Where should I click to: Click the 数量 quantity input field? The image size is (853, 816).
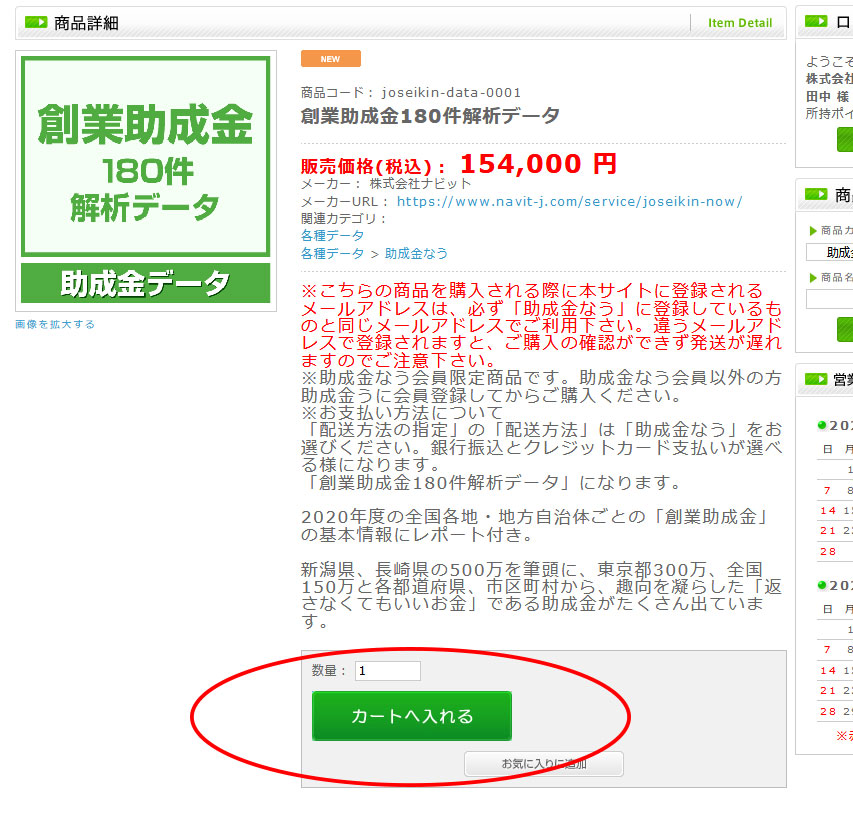(387, 671)
